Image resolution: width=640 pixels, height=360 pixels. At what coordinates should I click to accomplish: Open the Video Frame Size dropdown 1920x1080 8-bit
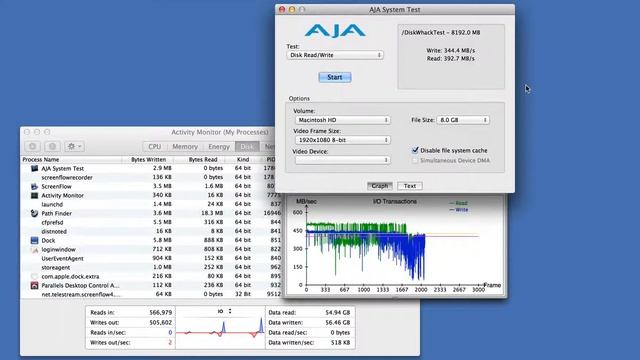point(342,140)
